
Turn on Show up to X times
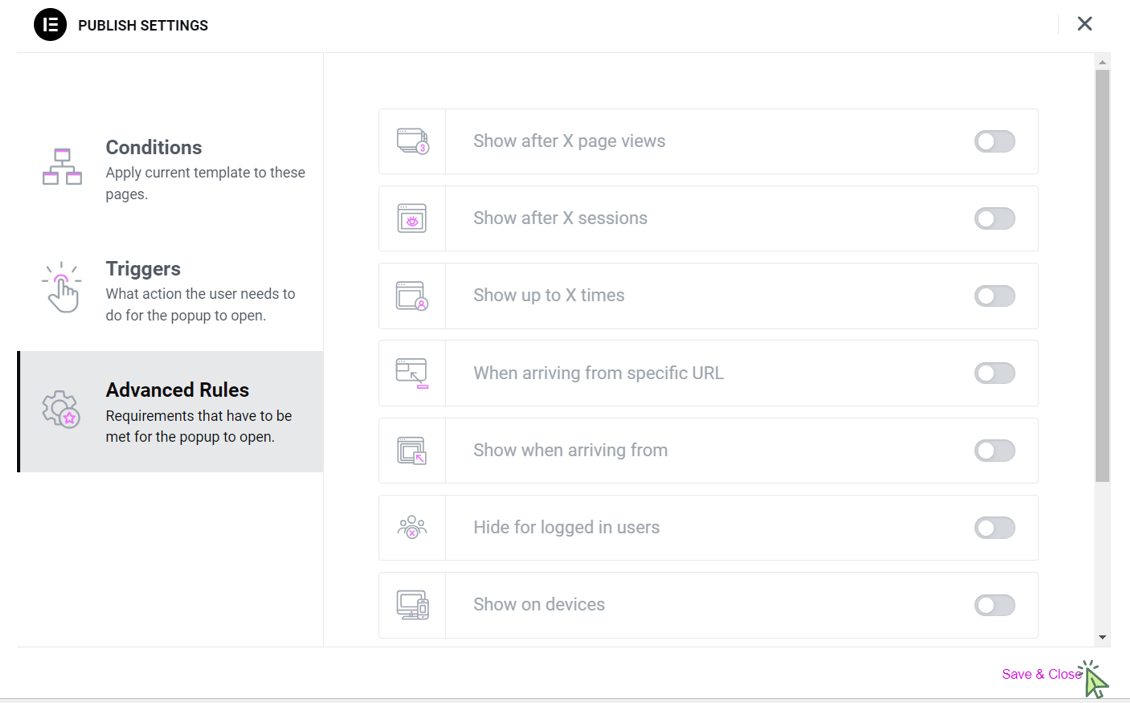995,296
